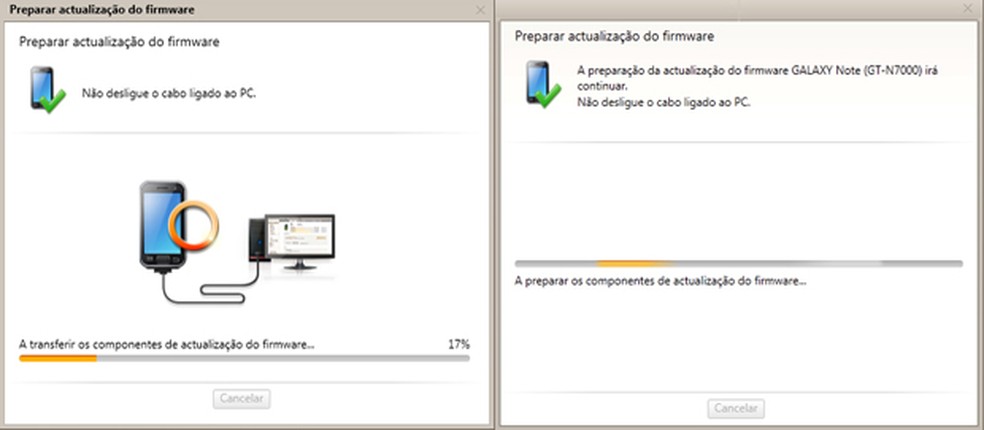Image resolution: width=984 pixels, height=430 pixels.
Task: Click the left dialog heading 'Preparar actualização do firmware'
Action: [119, 42]
